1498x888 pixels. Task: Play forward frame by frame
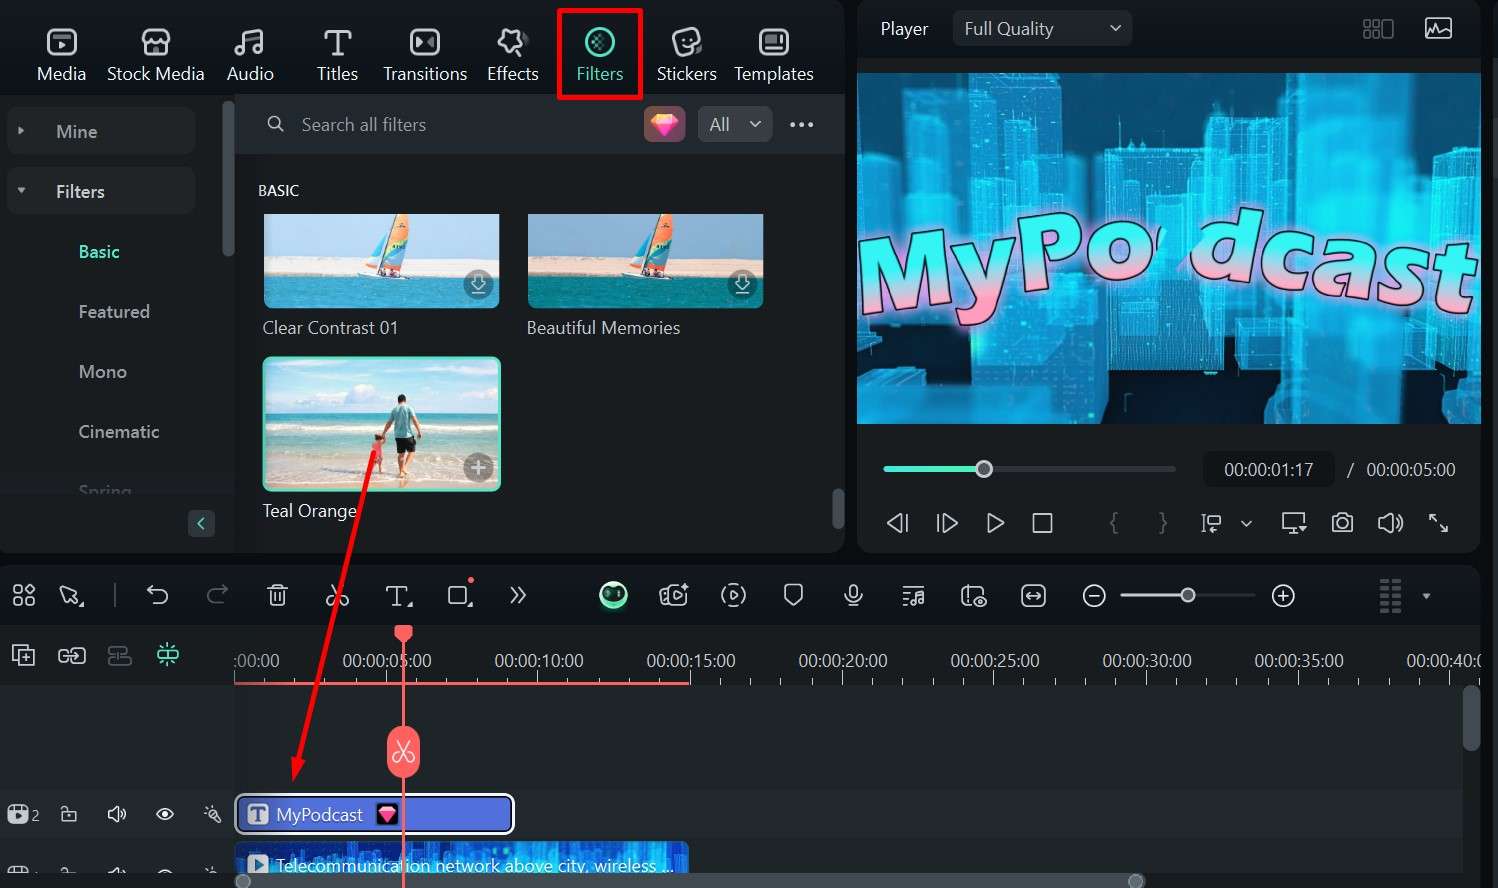coord(946,523)
